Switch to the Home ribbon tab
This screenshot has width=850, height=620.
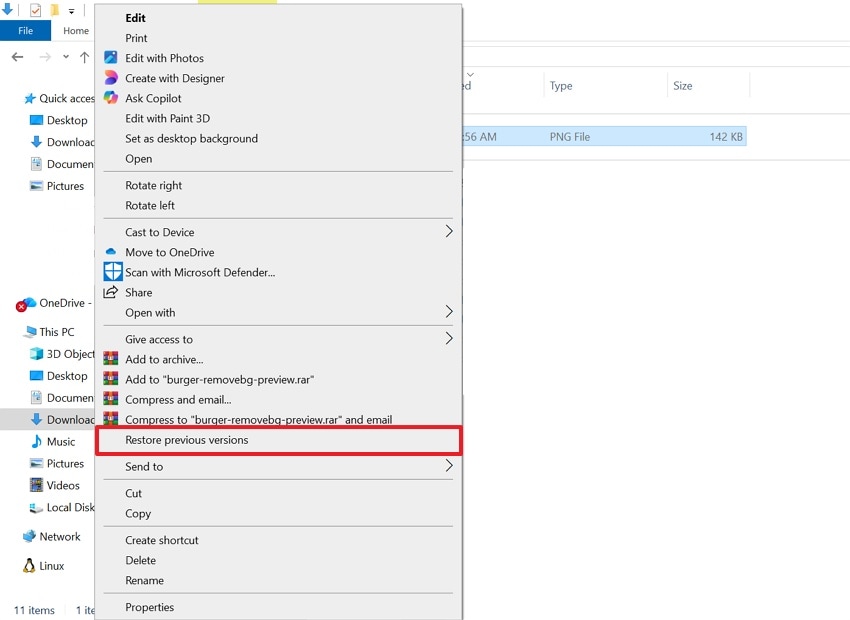tap(75, 31)
